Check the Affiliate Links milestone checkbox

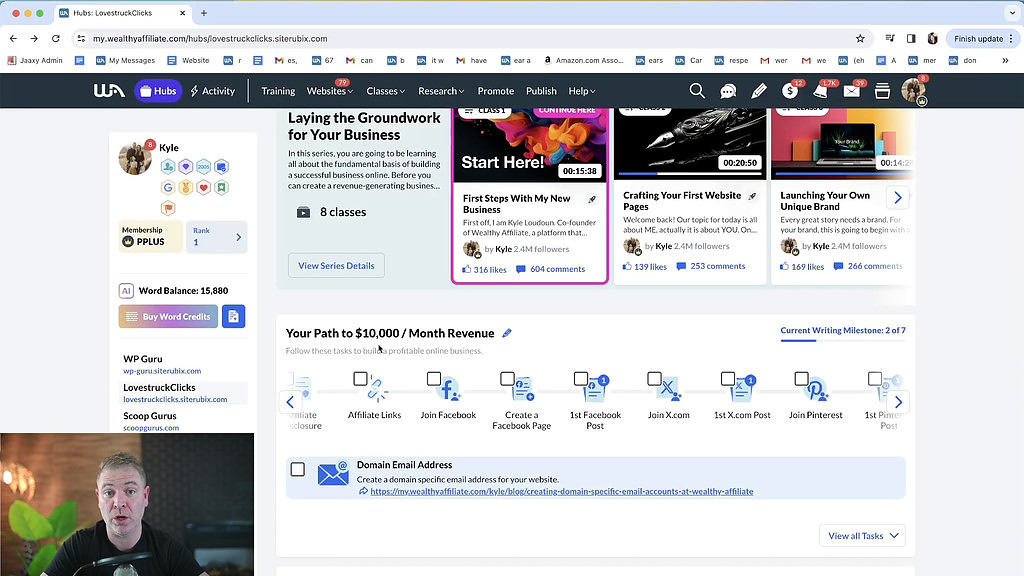pyautogui.click(x=361, y=378)
